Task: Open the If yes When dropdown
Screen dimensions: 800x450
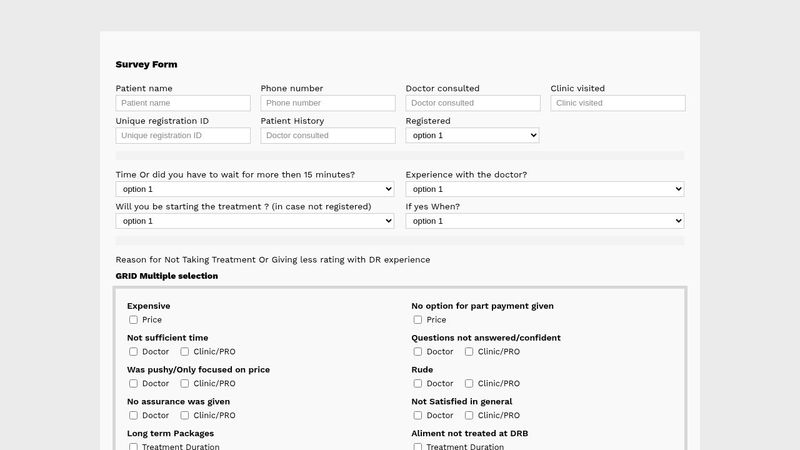Action: [545, 221]
